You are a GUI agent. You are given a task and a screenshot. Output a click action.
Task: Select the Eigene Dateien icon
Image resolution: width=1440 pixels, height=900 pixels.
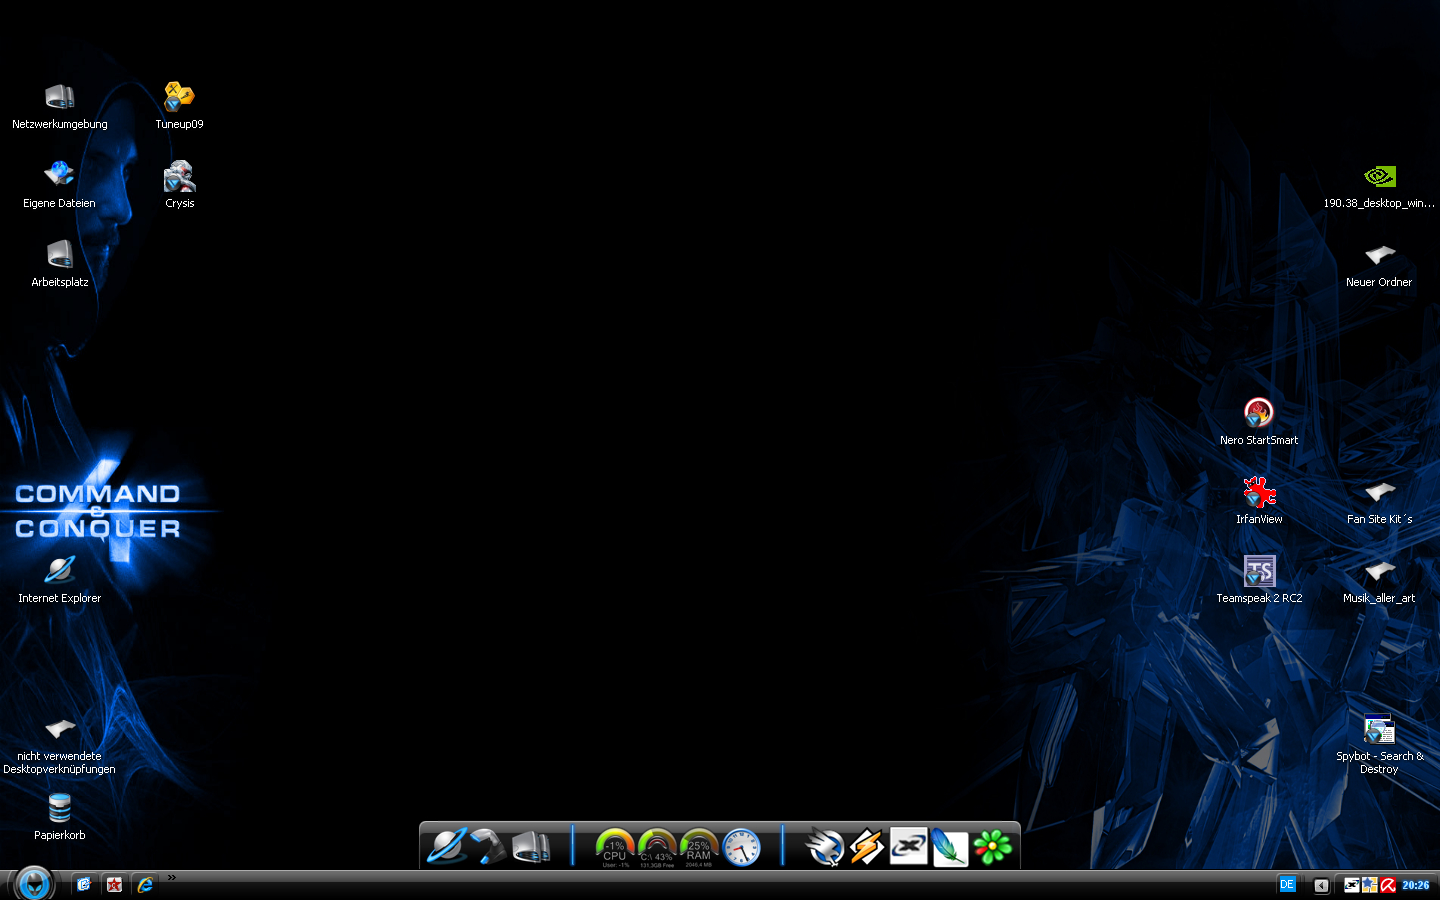tap(60, 185)
